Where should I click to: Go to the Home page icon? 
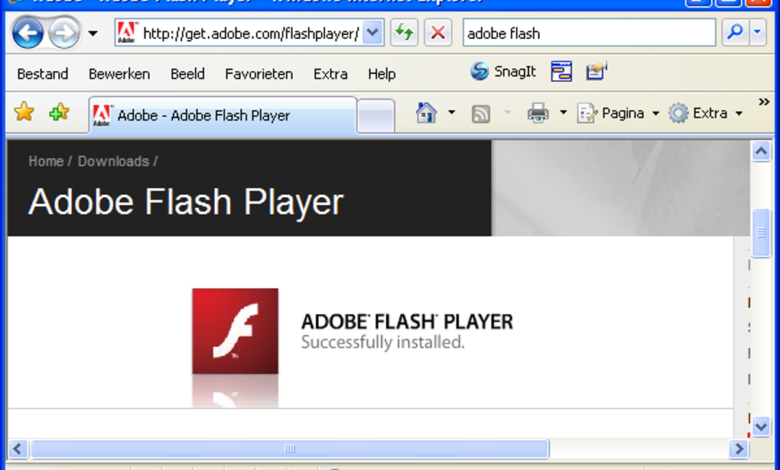426,113
